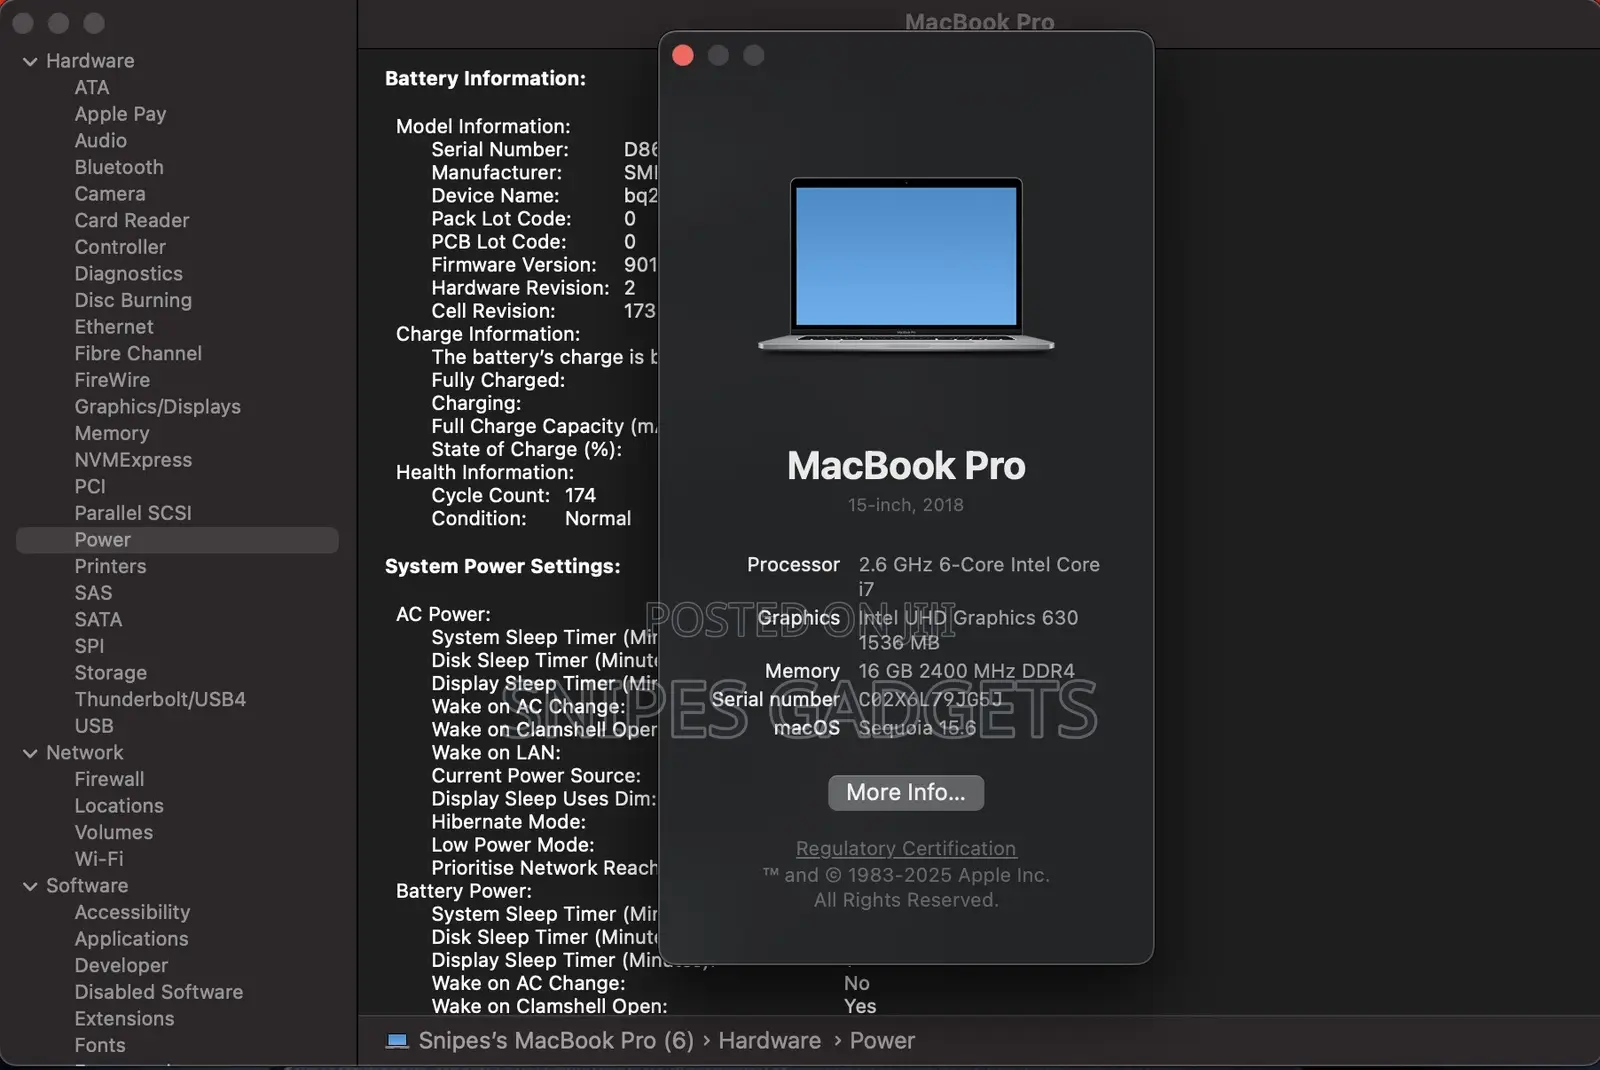The height and width of the screenshot is (1070, 1600).
Task: Open Diagnostics in the Hardware list
Action: (128, 274)
